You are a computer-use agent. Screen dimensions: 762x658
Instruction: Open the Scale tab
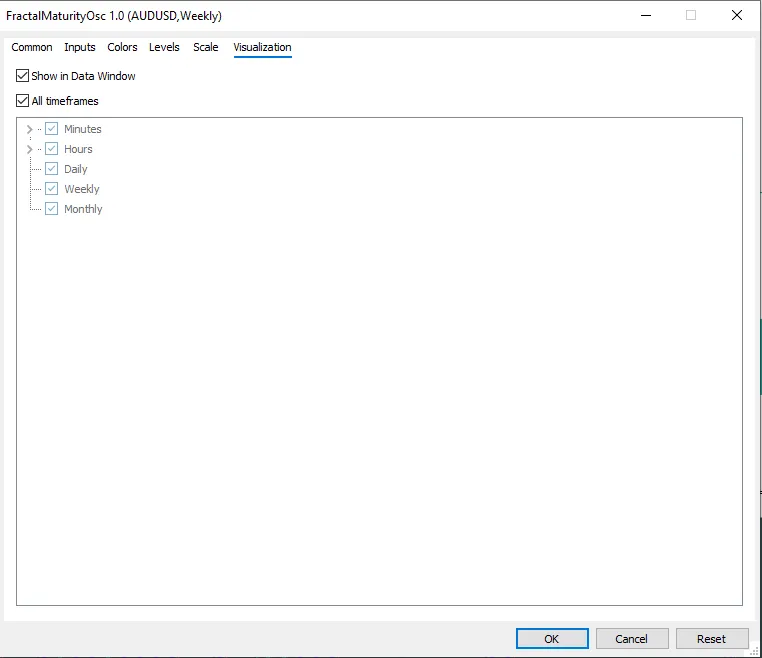205,47
